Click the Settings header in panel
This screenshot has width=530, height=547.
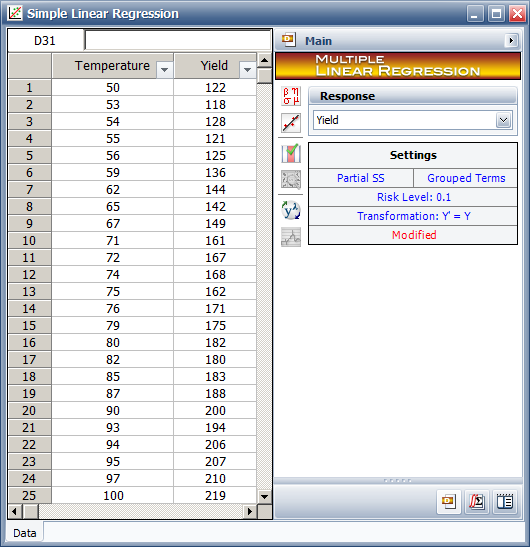click(x=413, y=155)
